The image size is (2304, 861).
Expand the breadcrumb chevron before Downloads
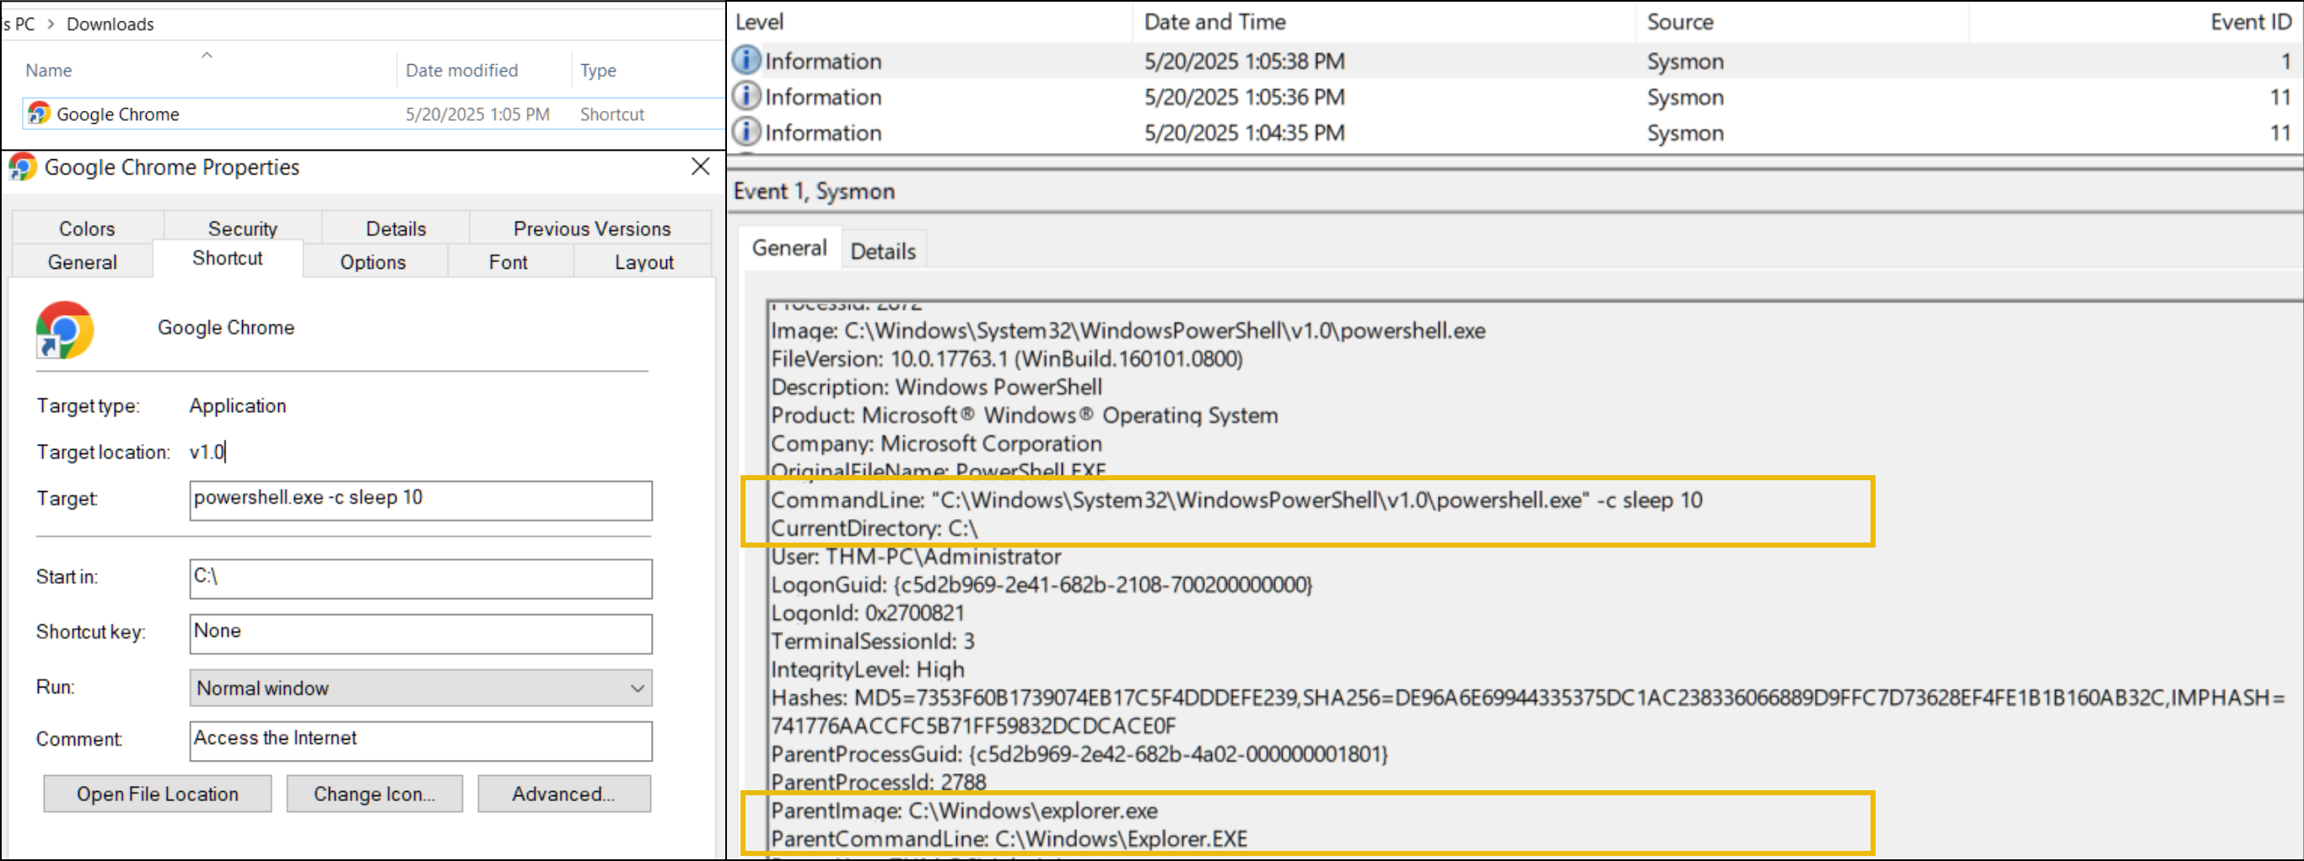click(50, 24)
